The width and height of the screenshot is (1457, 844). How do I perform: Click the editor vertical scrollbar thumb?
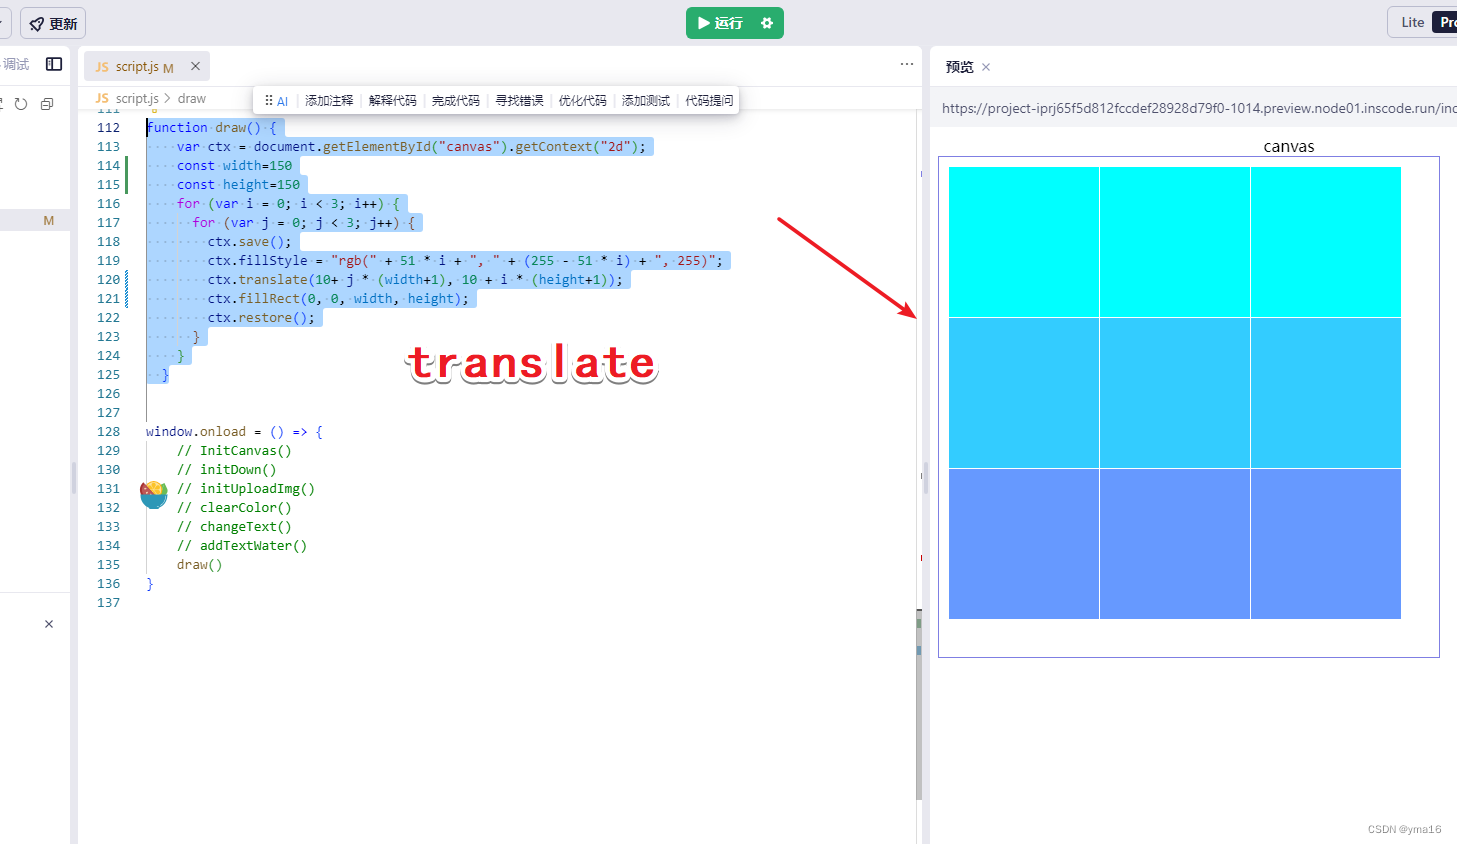(x=919, y=704)
